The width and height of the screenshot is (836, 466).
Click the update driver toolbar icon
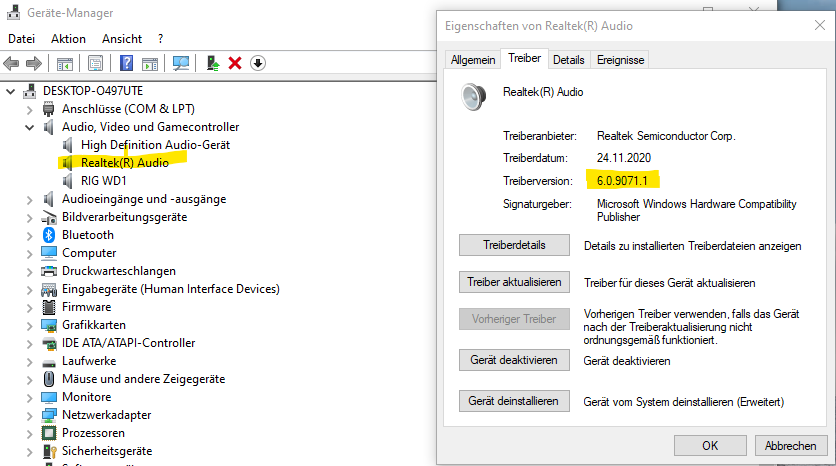tap(213, 63)
